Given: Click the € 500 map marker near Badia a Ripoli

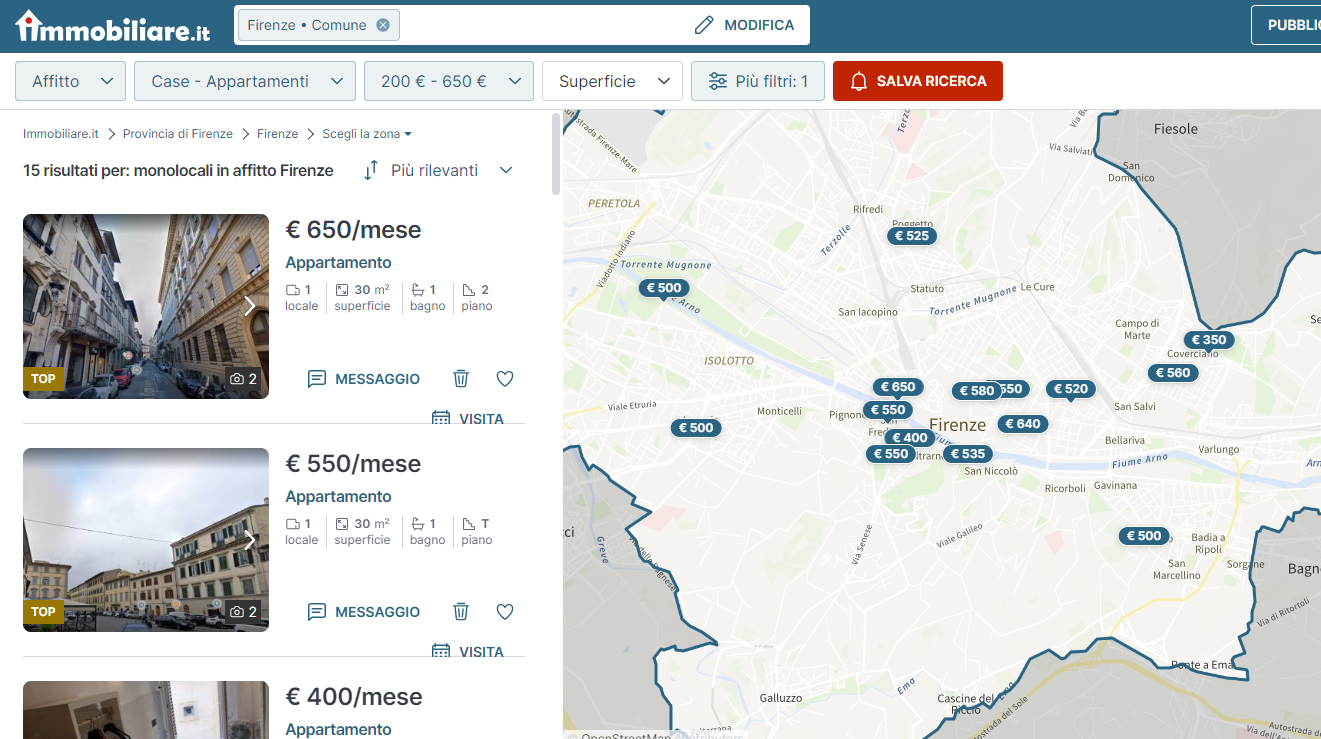Looking at the screenshot, I should (1144, 536).
